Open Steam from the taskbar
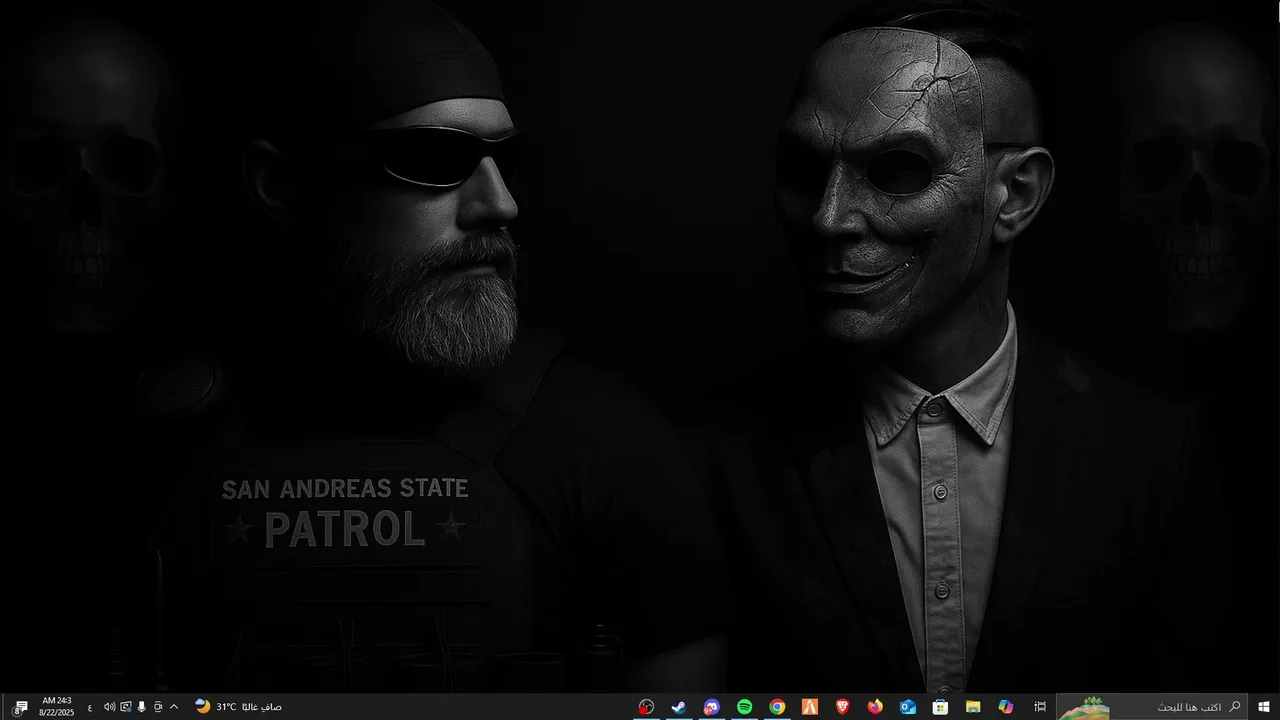 click(679, 707)
